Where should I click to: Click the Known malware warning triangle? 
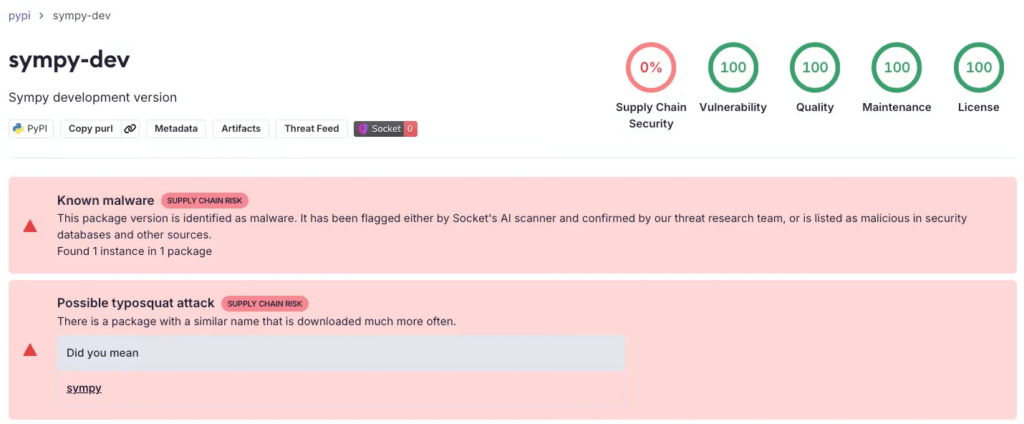(30, 226)
